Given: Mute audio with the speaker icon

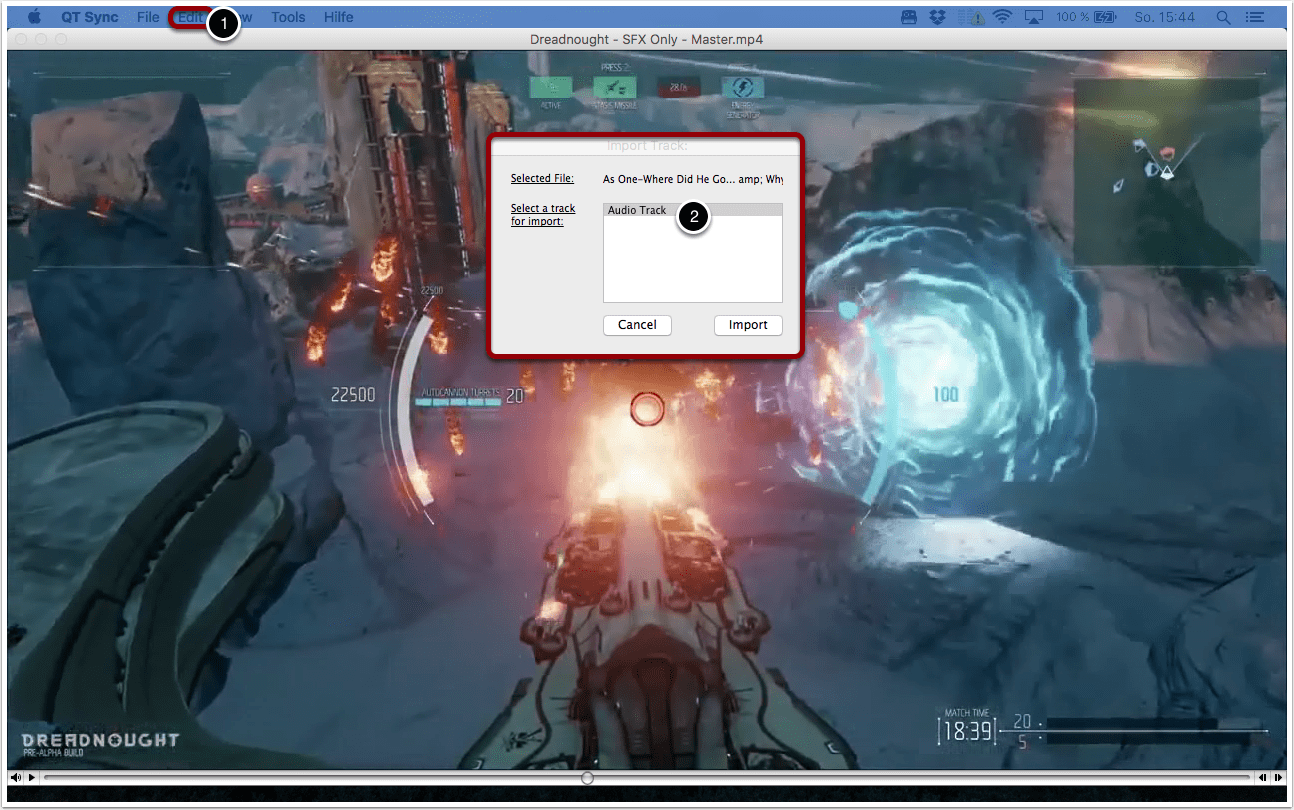Looking at the screenshot, I should 17,777.
